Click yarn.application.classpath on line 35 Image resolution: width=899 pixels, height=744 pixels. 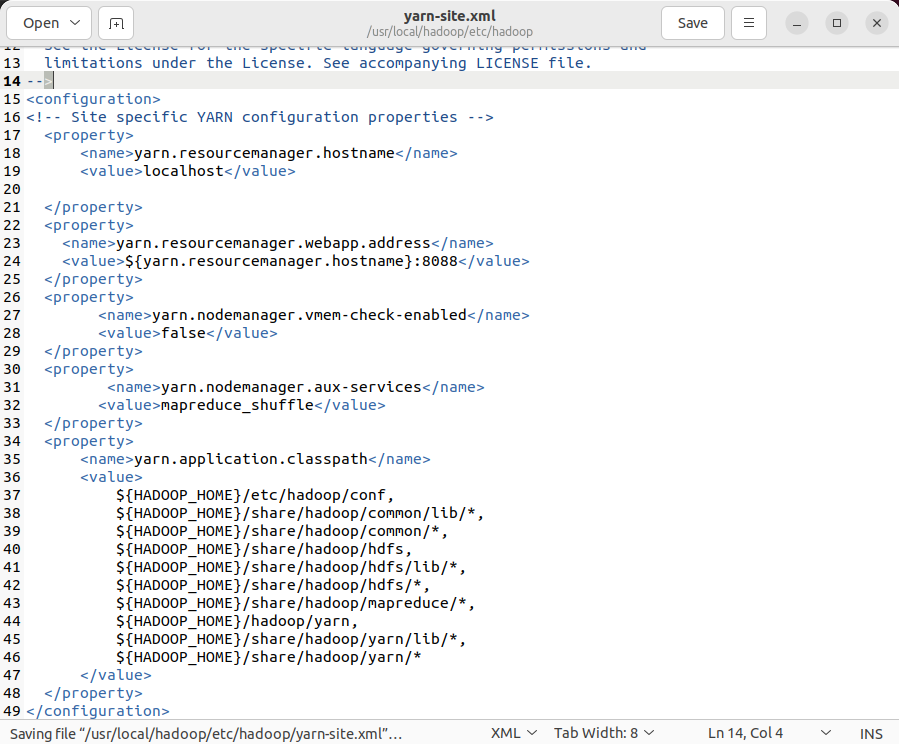point(251,459)
